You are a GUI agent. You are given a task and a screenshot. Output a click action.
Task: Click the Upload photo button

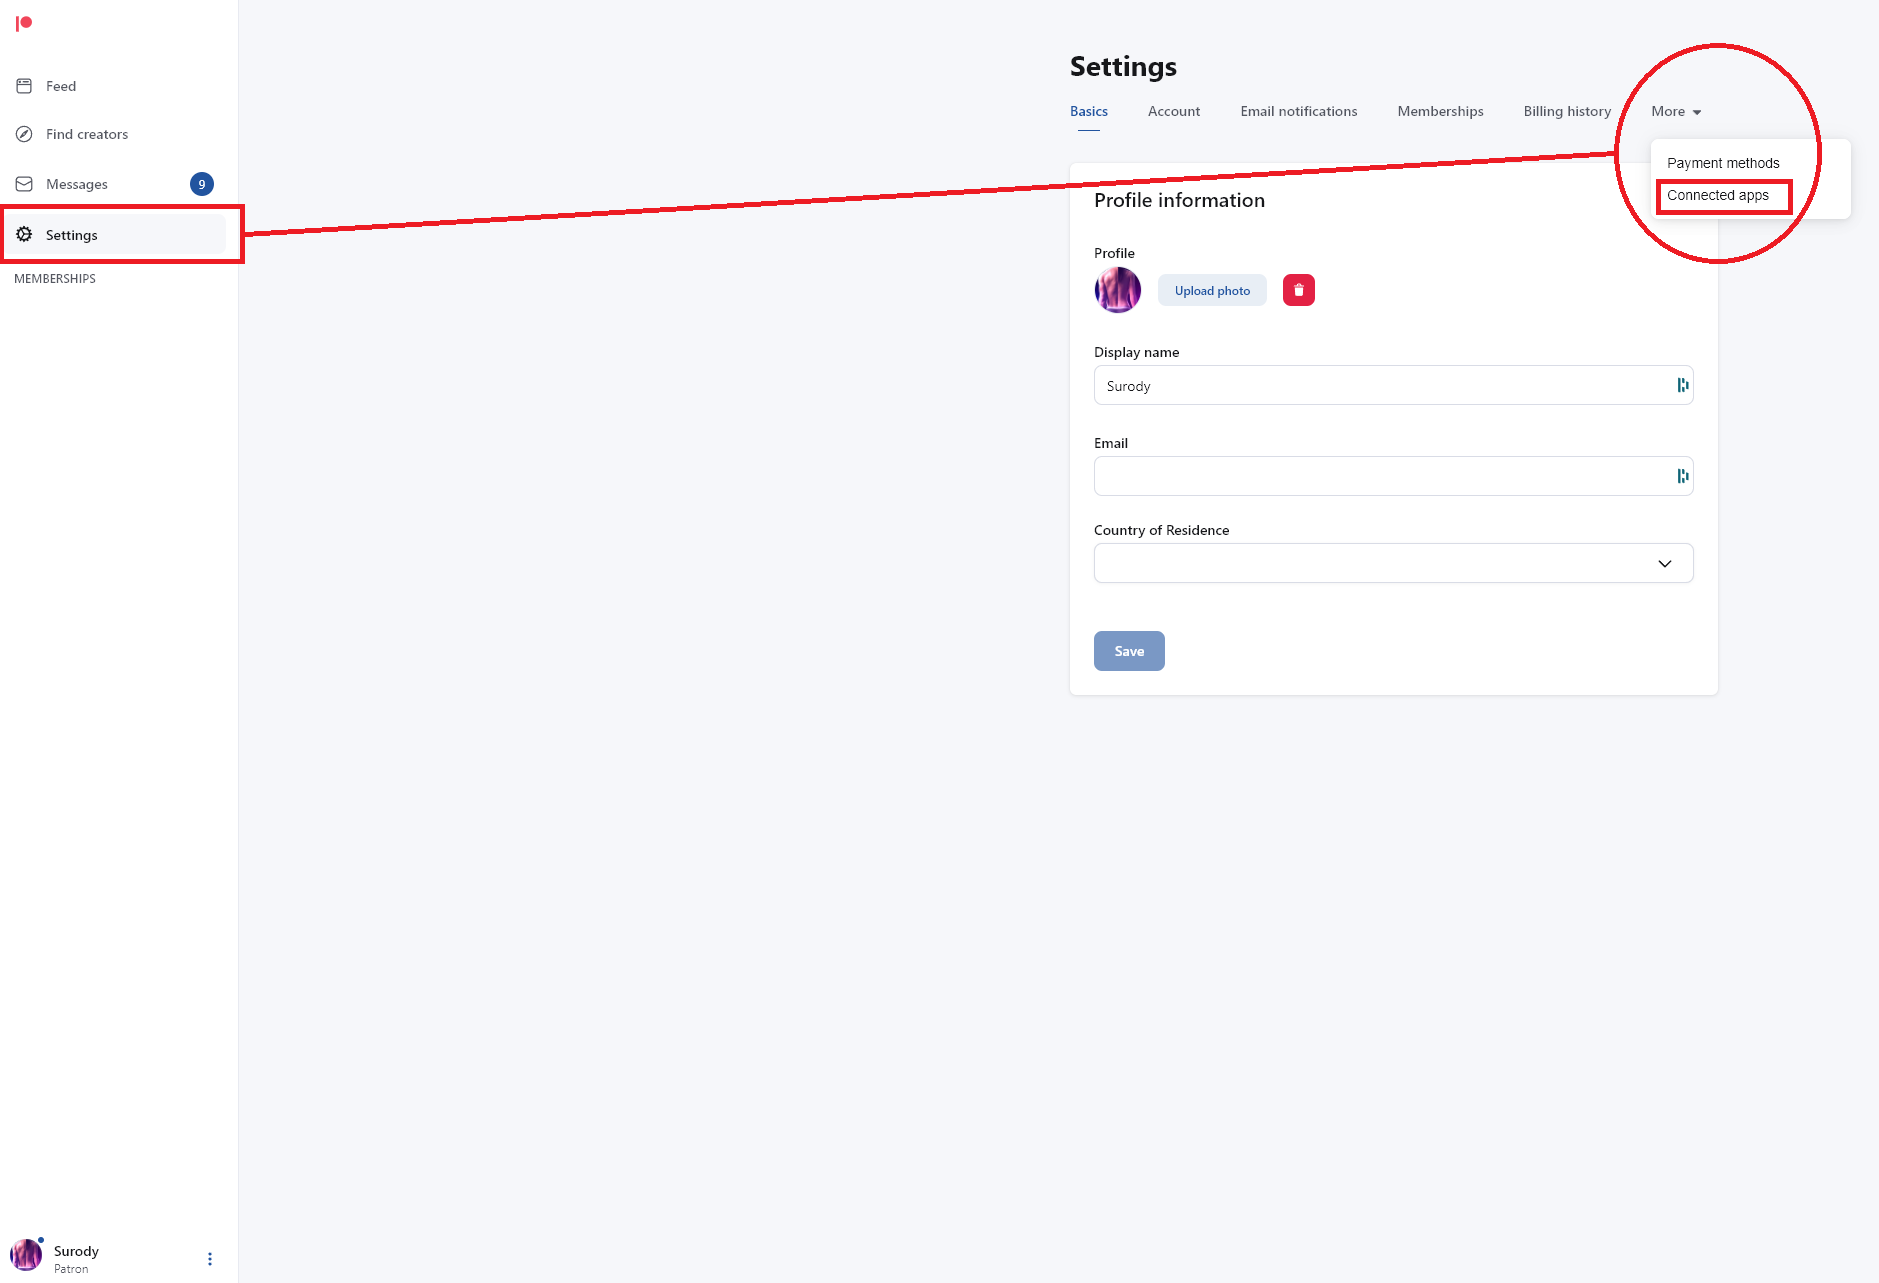coord(1212,290)
